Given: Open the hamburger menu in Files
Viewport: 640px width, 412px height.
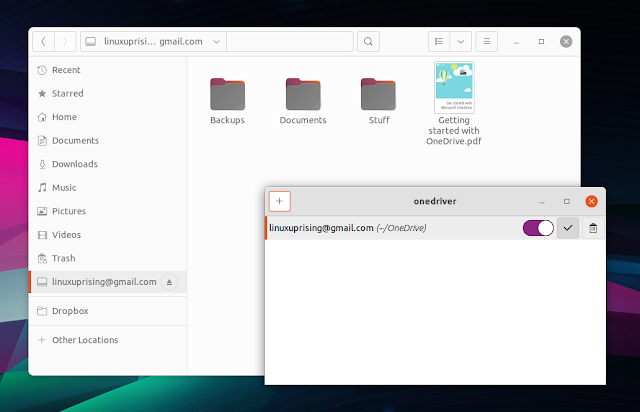Looking at the screenshot, I should (487, 42).
